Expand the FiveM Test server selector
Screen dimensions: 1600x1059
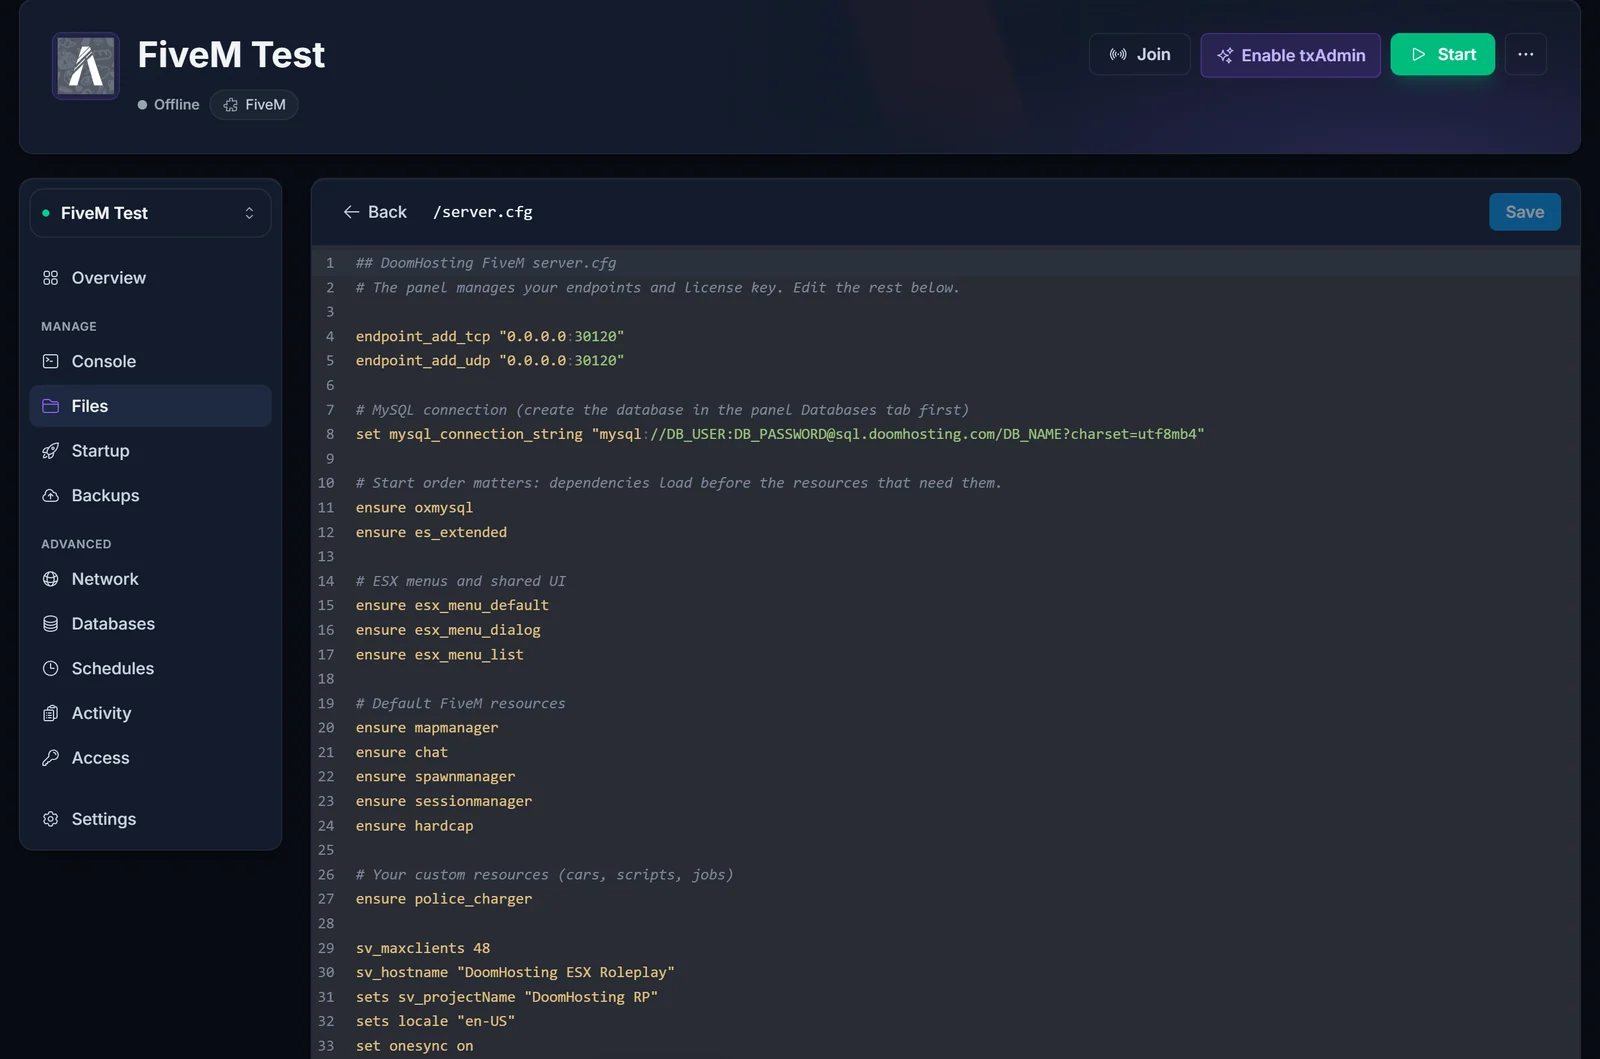coord(150,213)
